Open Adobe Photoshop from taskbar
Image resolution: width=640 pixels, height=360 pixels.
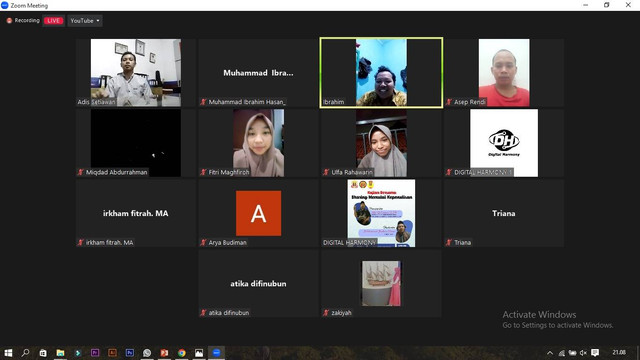click(x=130, y=353)
